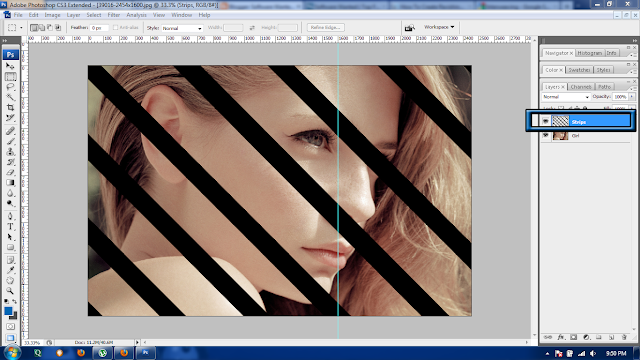
Task: Click the Refine Edge button
Action: 326,27
